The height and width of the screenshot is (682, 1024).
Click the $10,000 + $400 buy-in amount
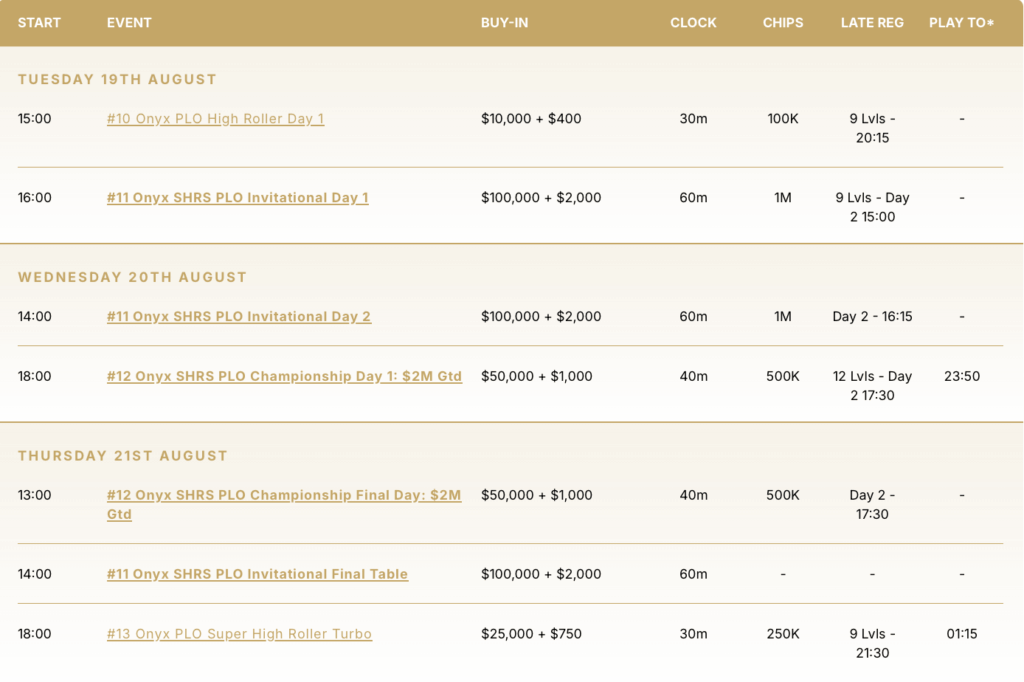531,119
